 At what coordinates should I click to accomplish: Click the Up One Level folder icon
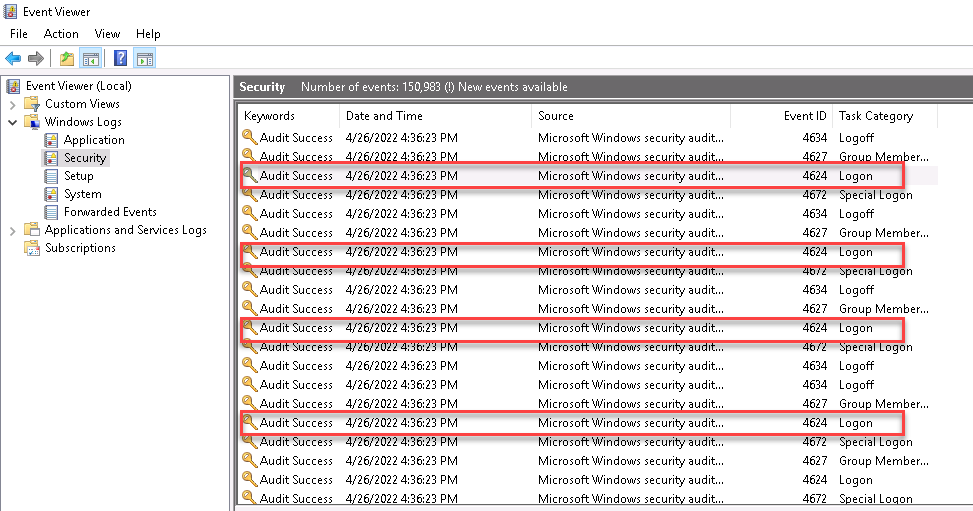click(66, 59)
